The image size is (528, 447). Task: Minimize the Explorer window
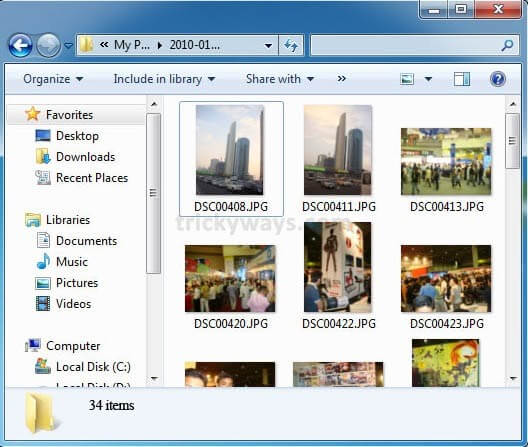pos(434,9)
